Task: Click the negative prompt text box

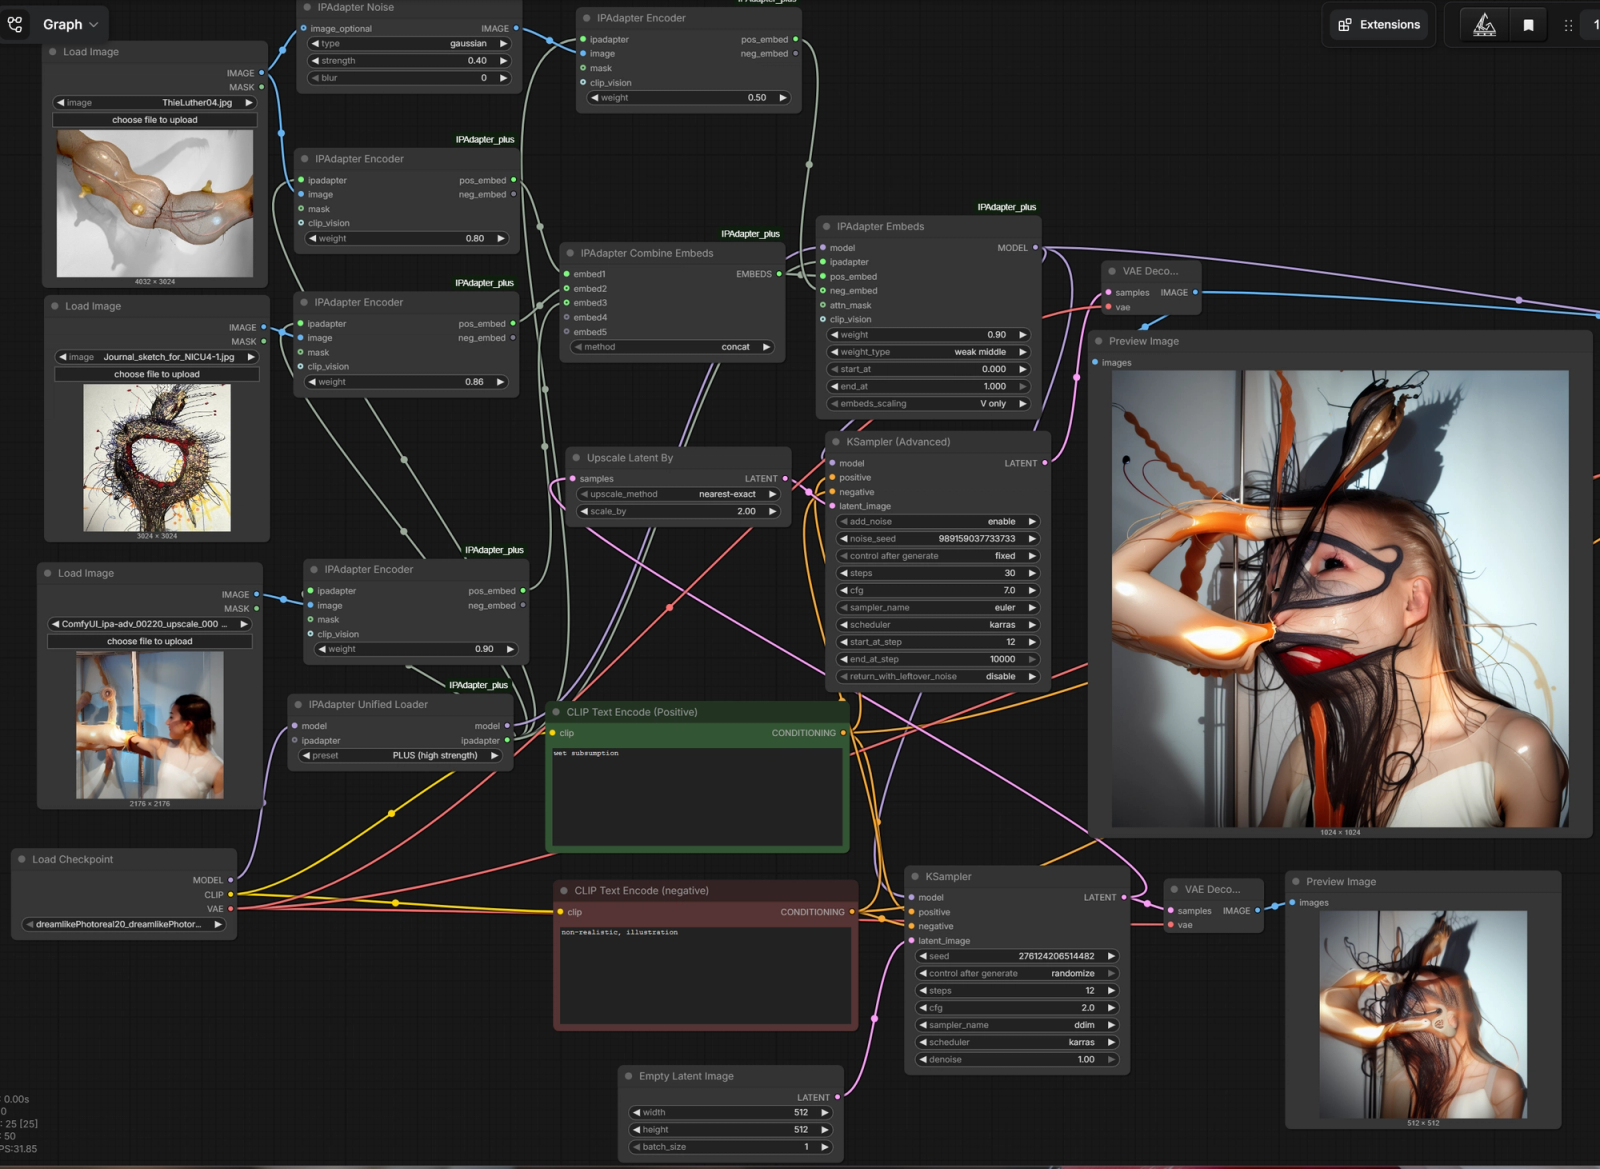Action: (x=706, y=974)
